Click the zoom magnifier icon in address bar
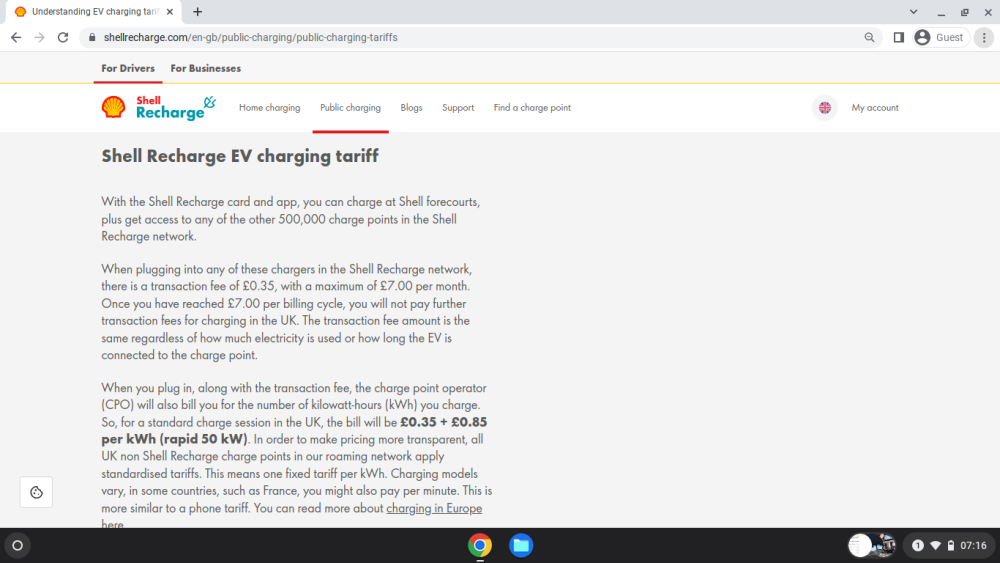 coord(869,38)
